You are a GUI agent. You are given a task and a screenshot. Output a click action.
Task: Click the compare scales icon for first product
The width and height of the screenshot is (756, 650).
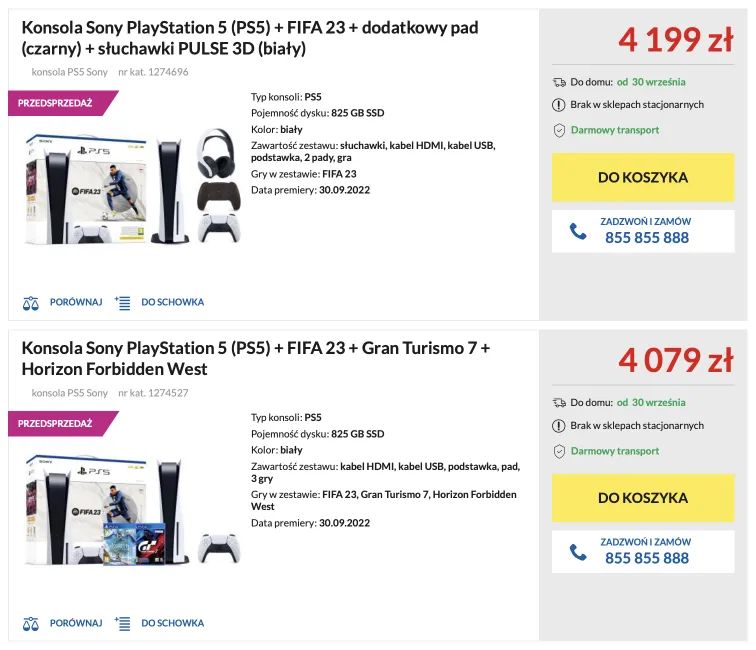pyautogui.click(x=30, y=302)
